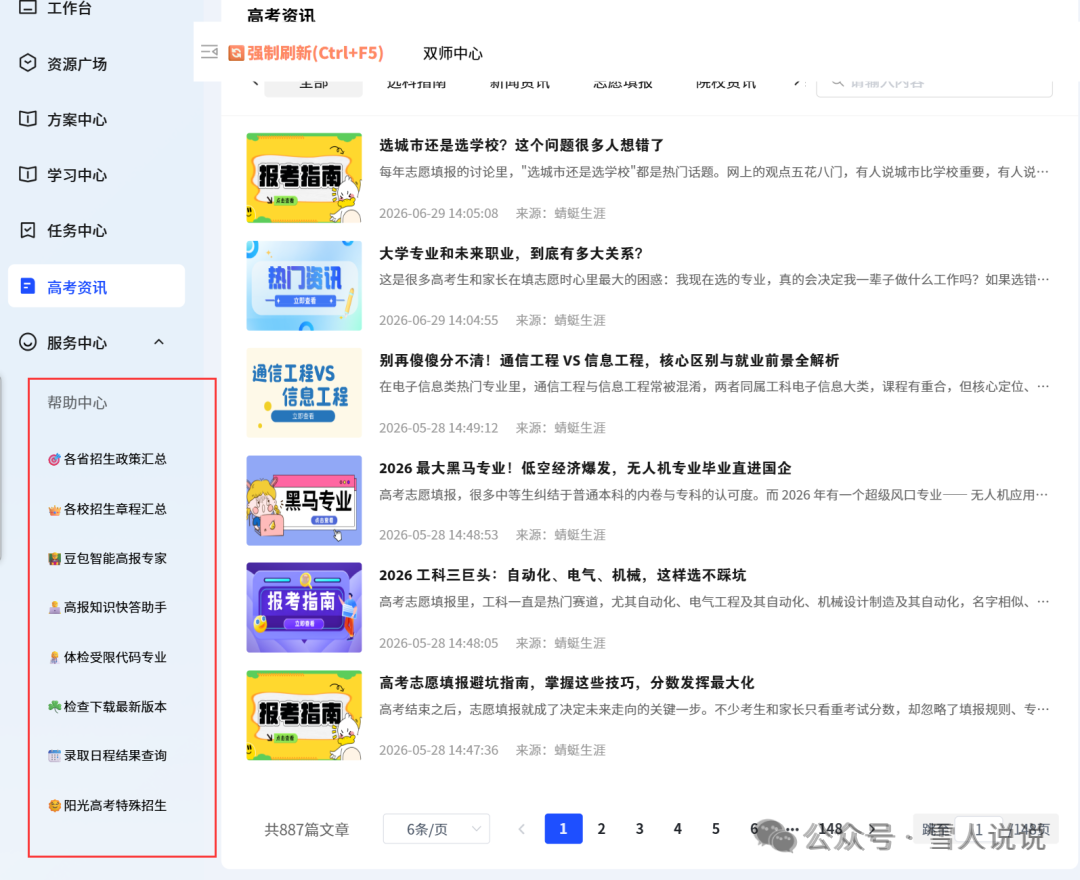Viewport: 1080px width, 880px height.
Task: Go to page 3
Action: pos(640,829)
